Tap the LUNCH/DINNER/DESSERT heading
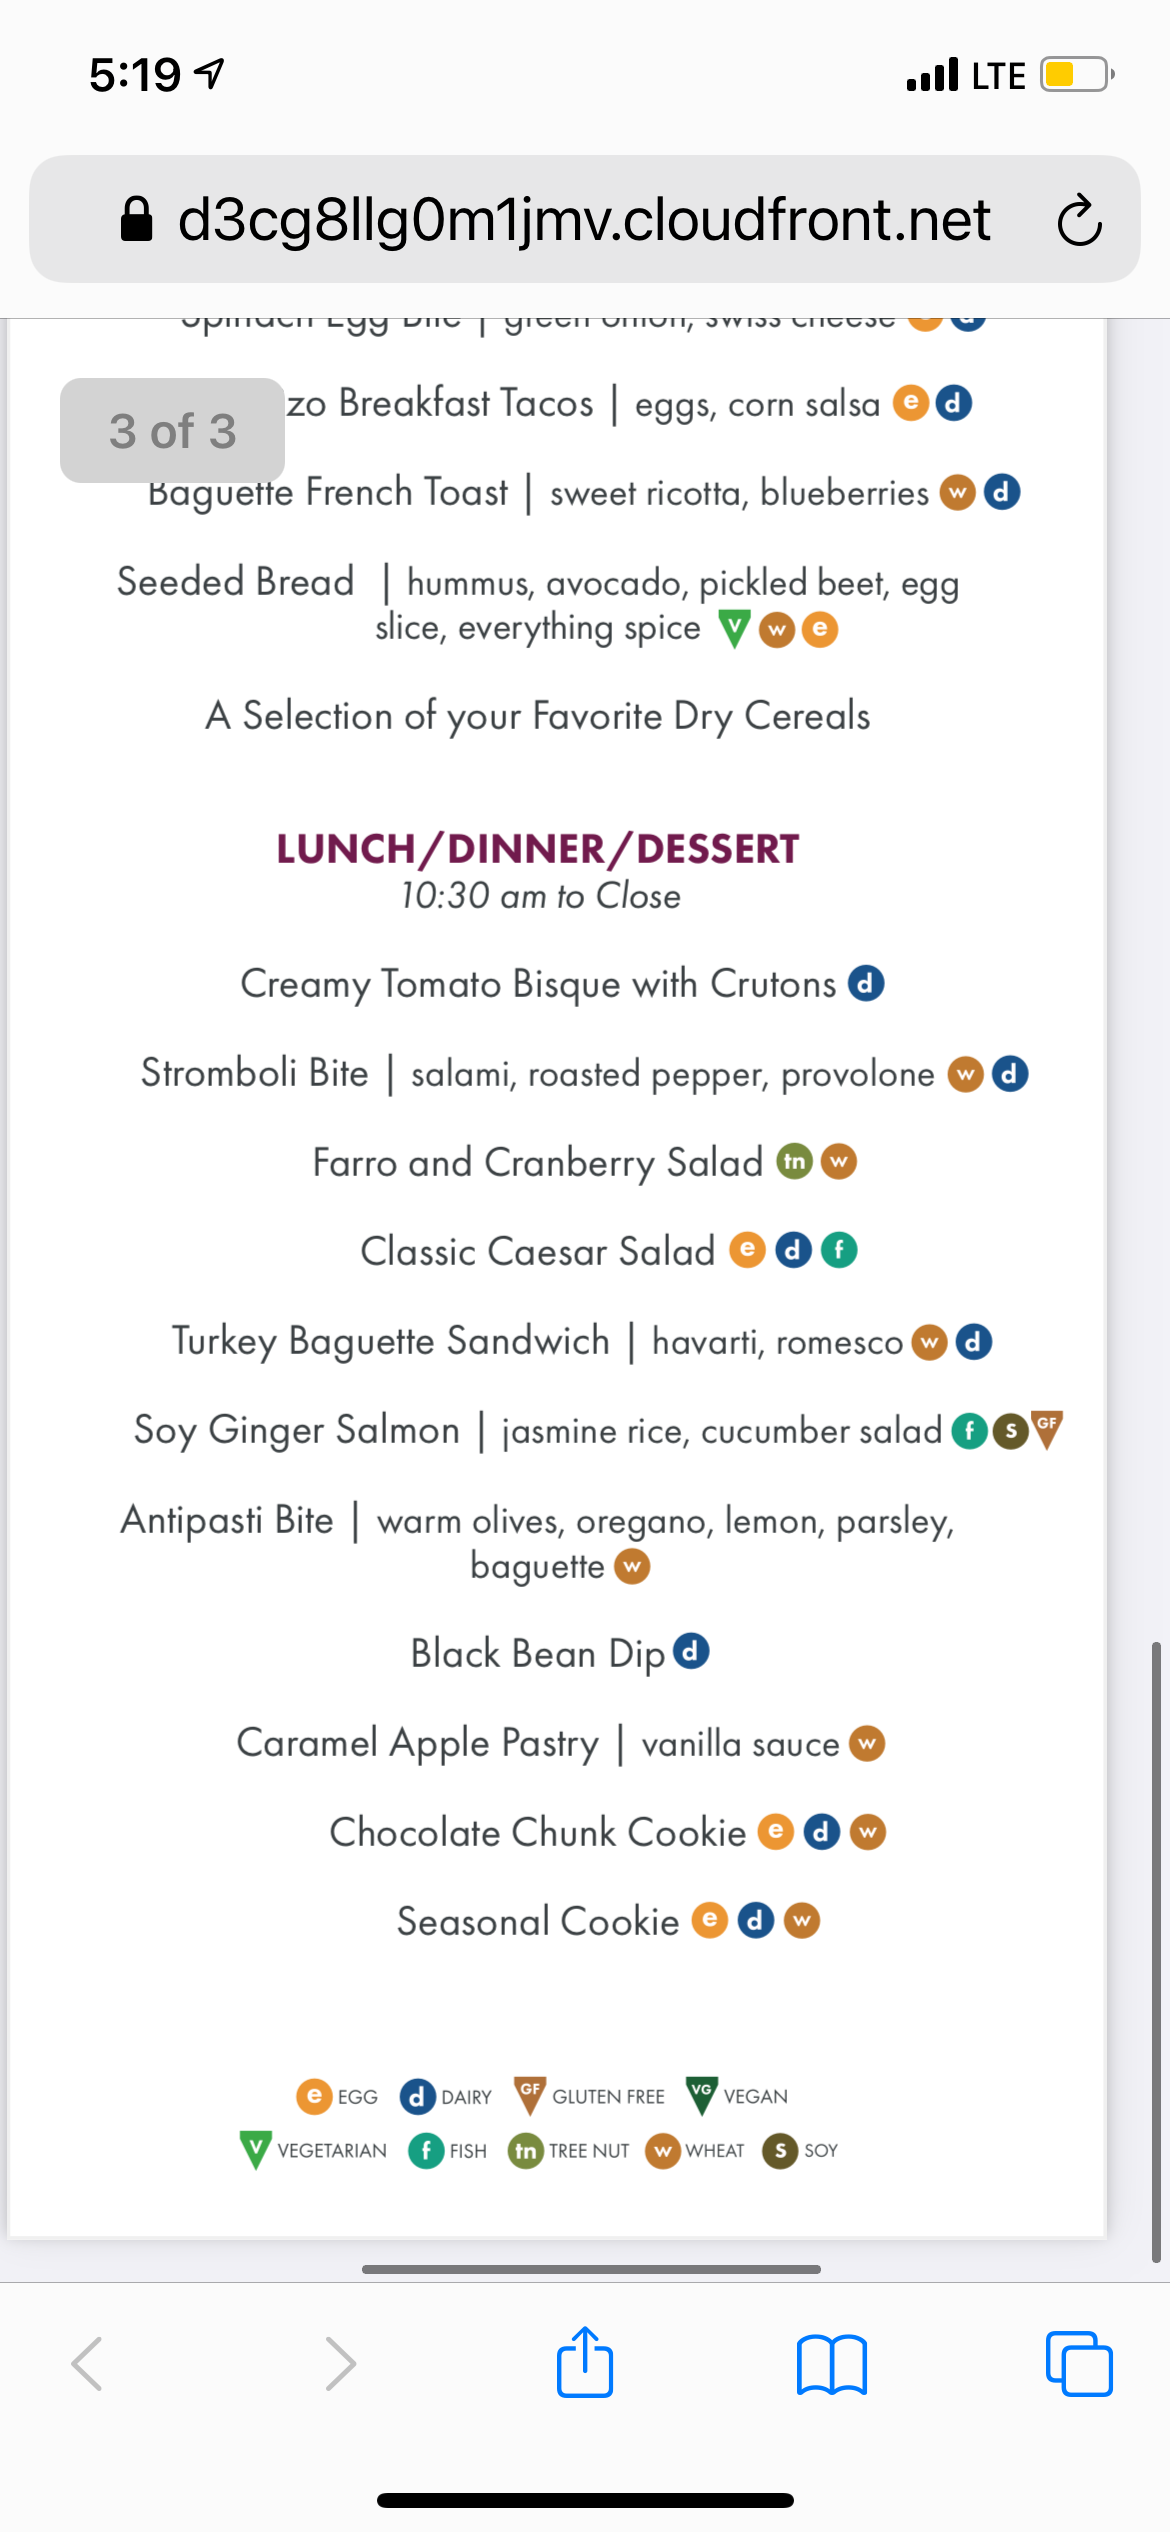 tap(538, 849)
